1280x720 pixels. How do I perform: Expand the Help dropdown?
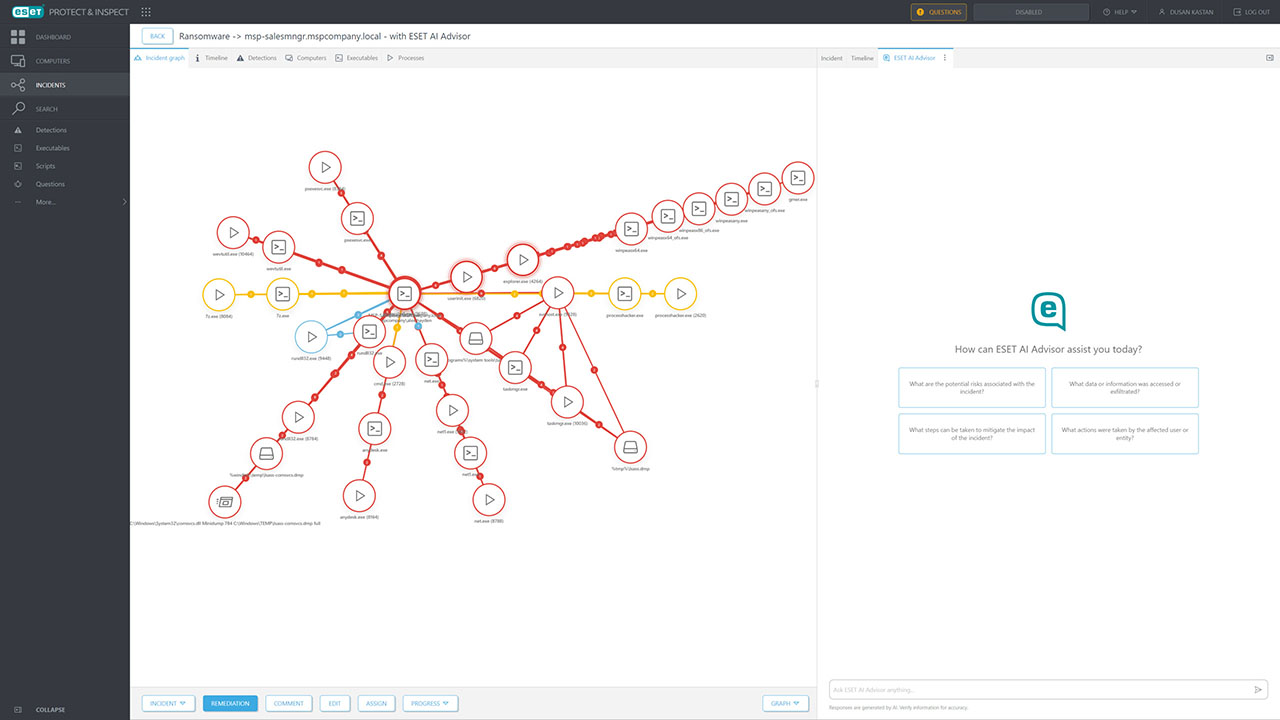1119,12
